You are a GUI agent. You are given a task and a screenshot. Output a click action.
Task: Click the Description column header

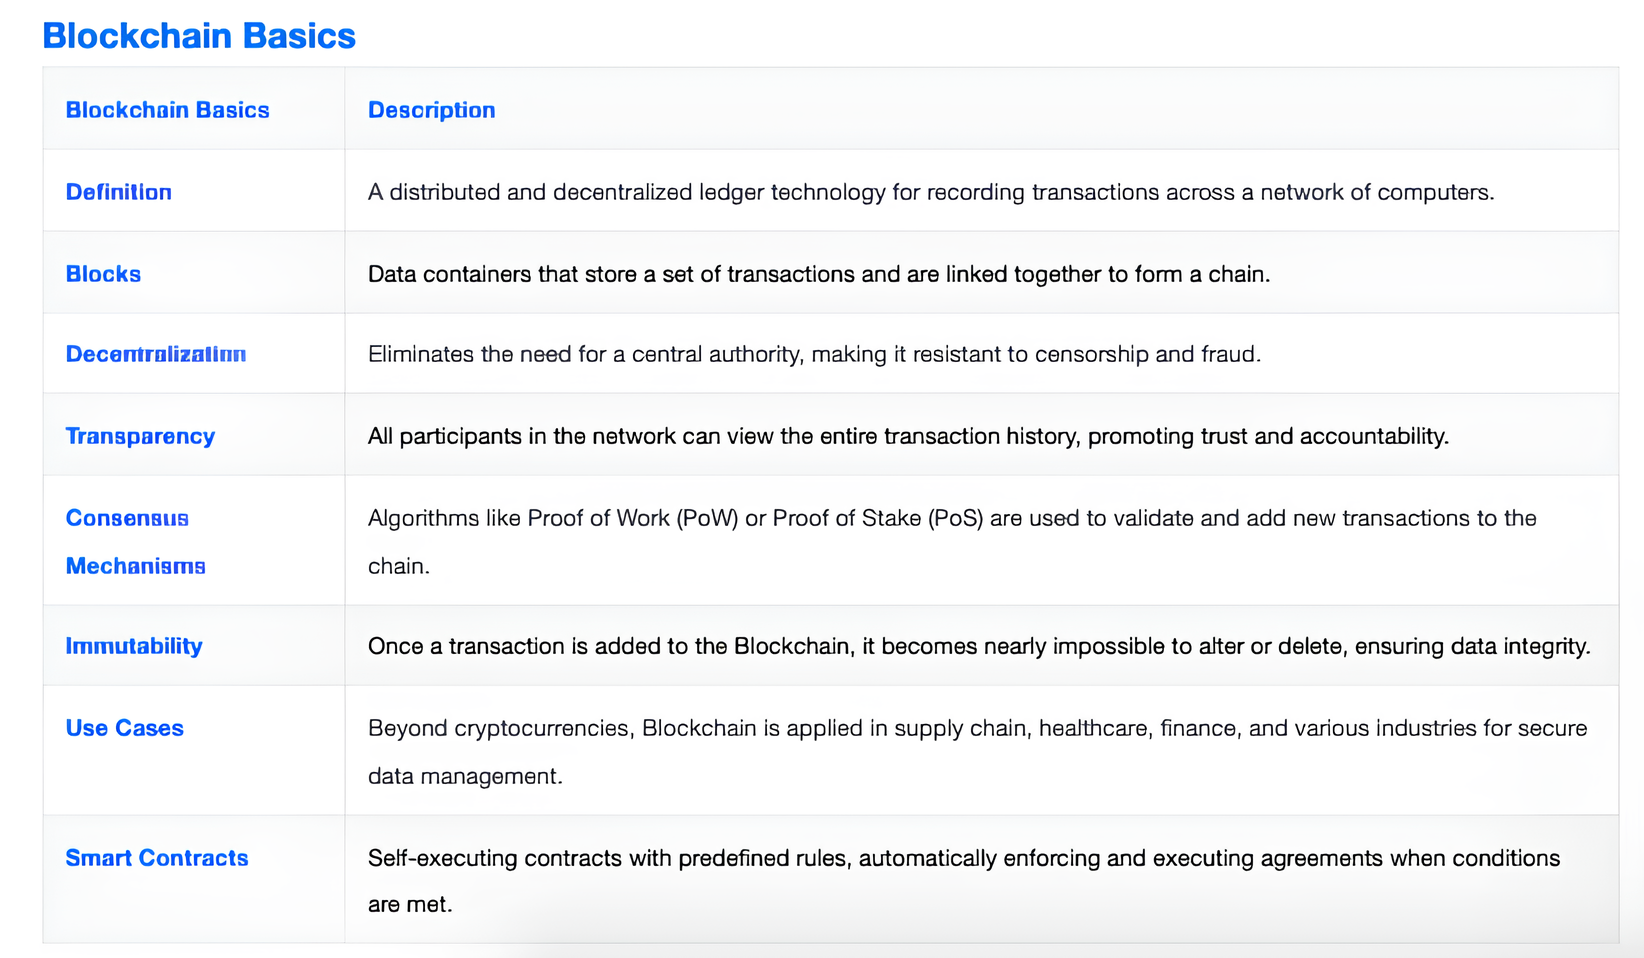pyautogui.click(x=431, y=110)
